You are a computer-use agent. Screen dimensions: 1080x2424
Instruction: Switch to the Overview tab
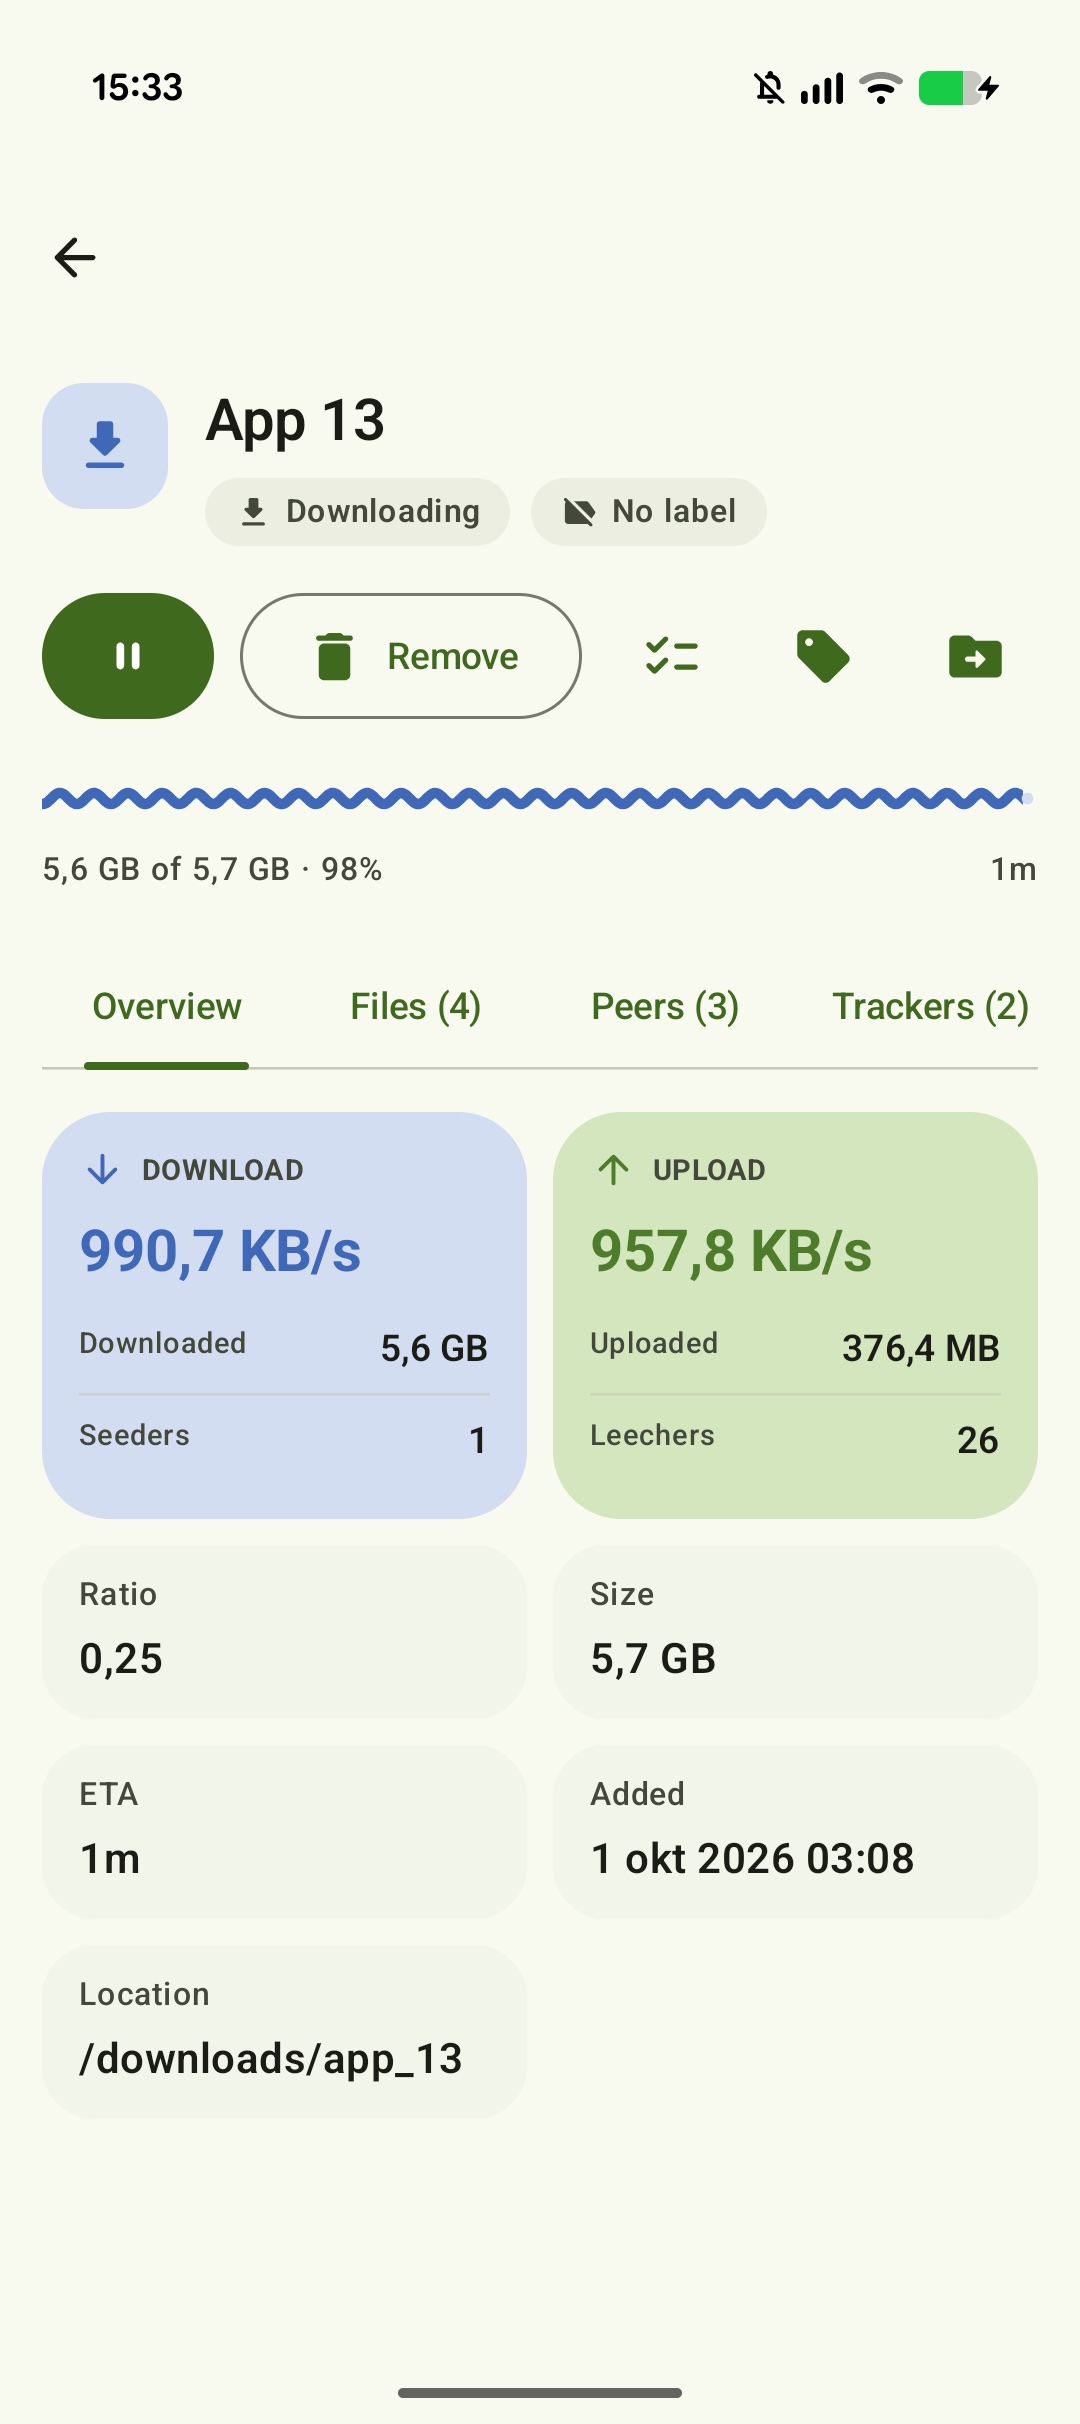[x=167, y=1007]
